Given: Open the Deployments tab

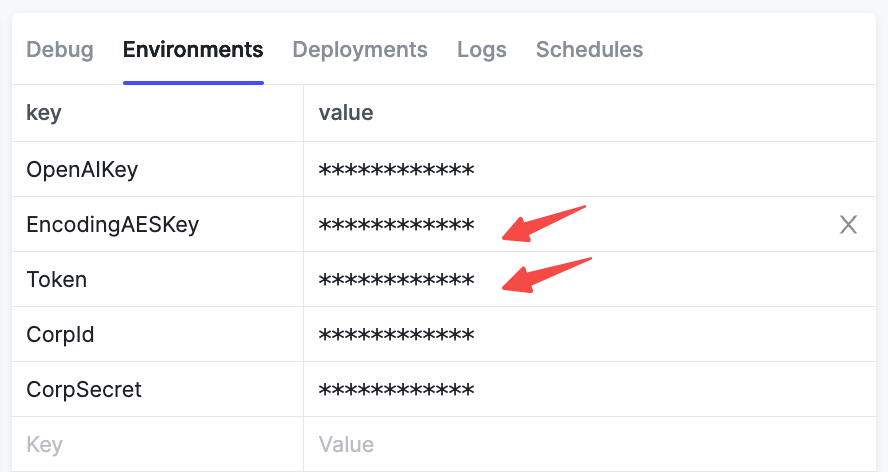Looking at the screenshot, I should [x=360, y=50].
